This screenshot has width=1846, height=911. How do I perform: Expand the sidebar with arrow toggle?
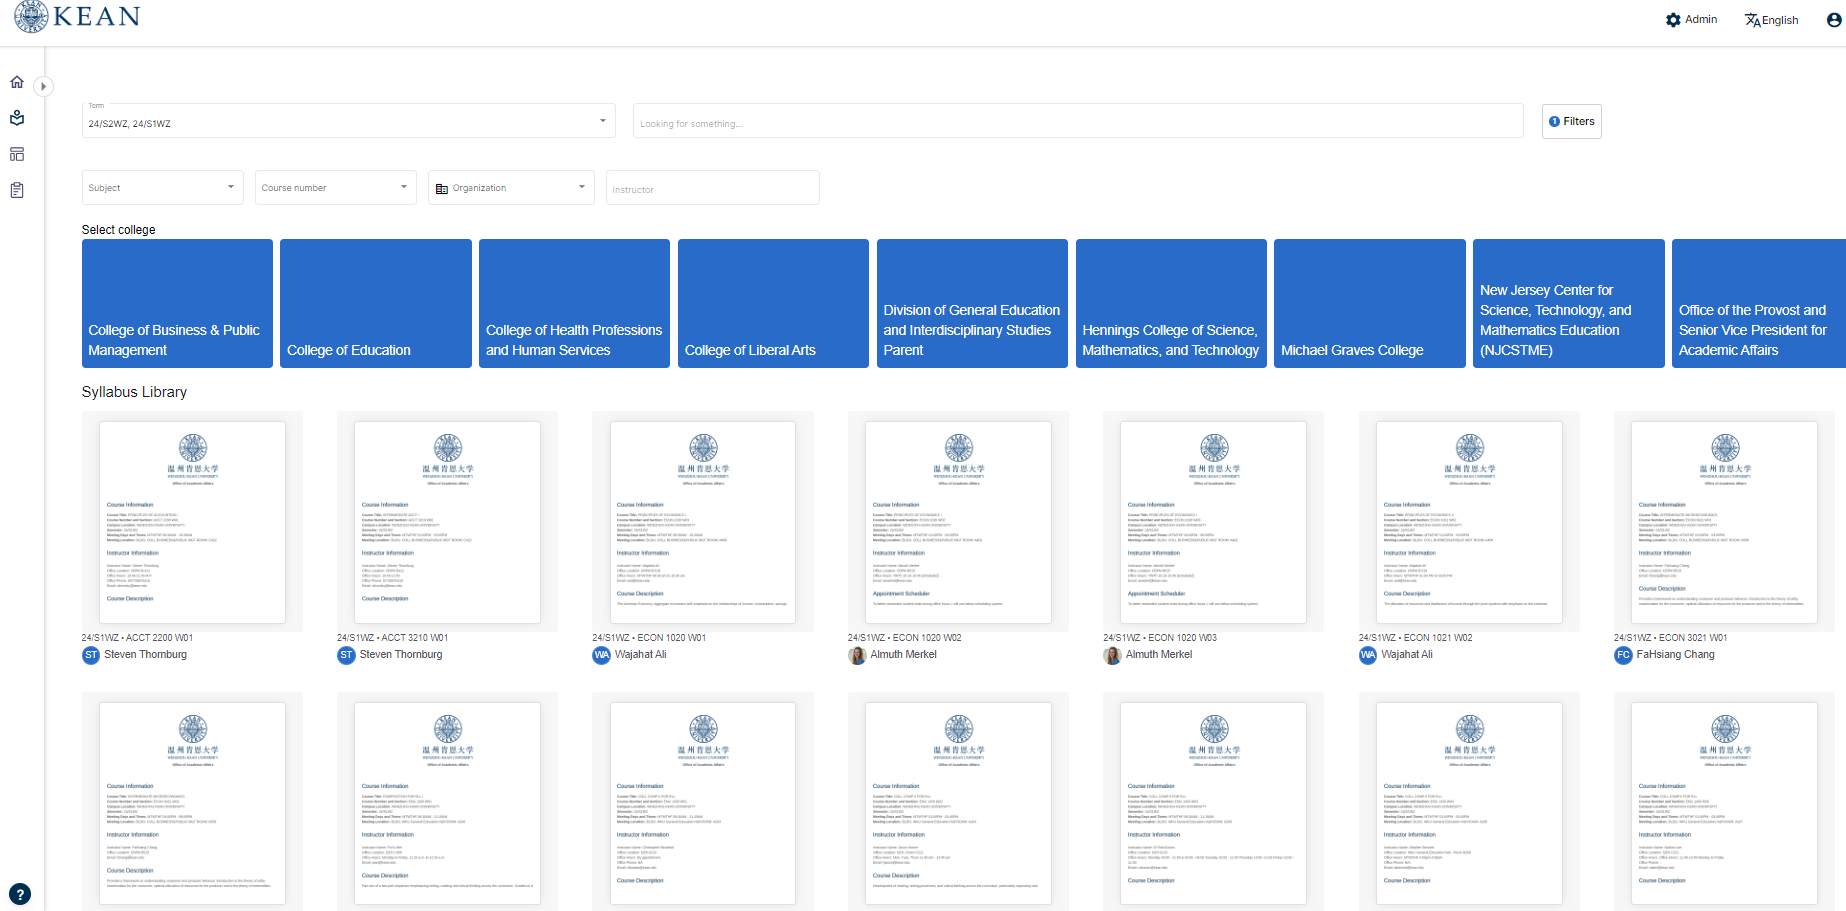pyautogui.click(x=43, y=86)
